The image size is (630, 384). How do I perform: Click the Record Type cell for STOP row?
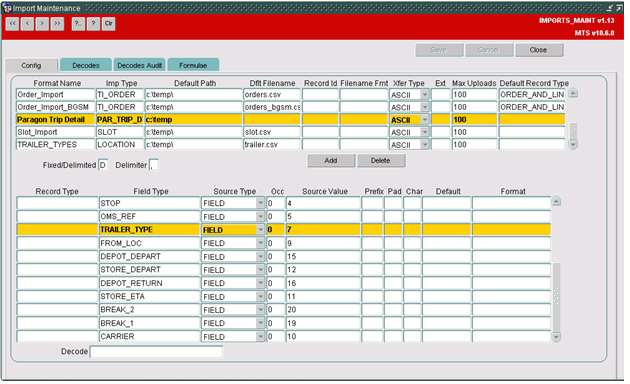(57, 203)
